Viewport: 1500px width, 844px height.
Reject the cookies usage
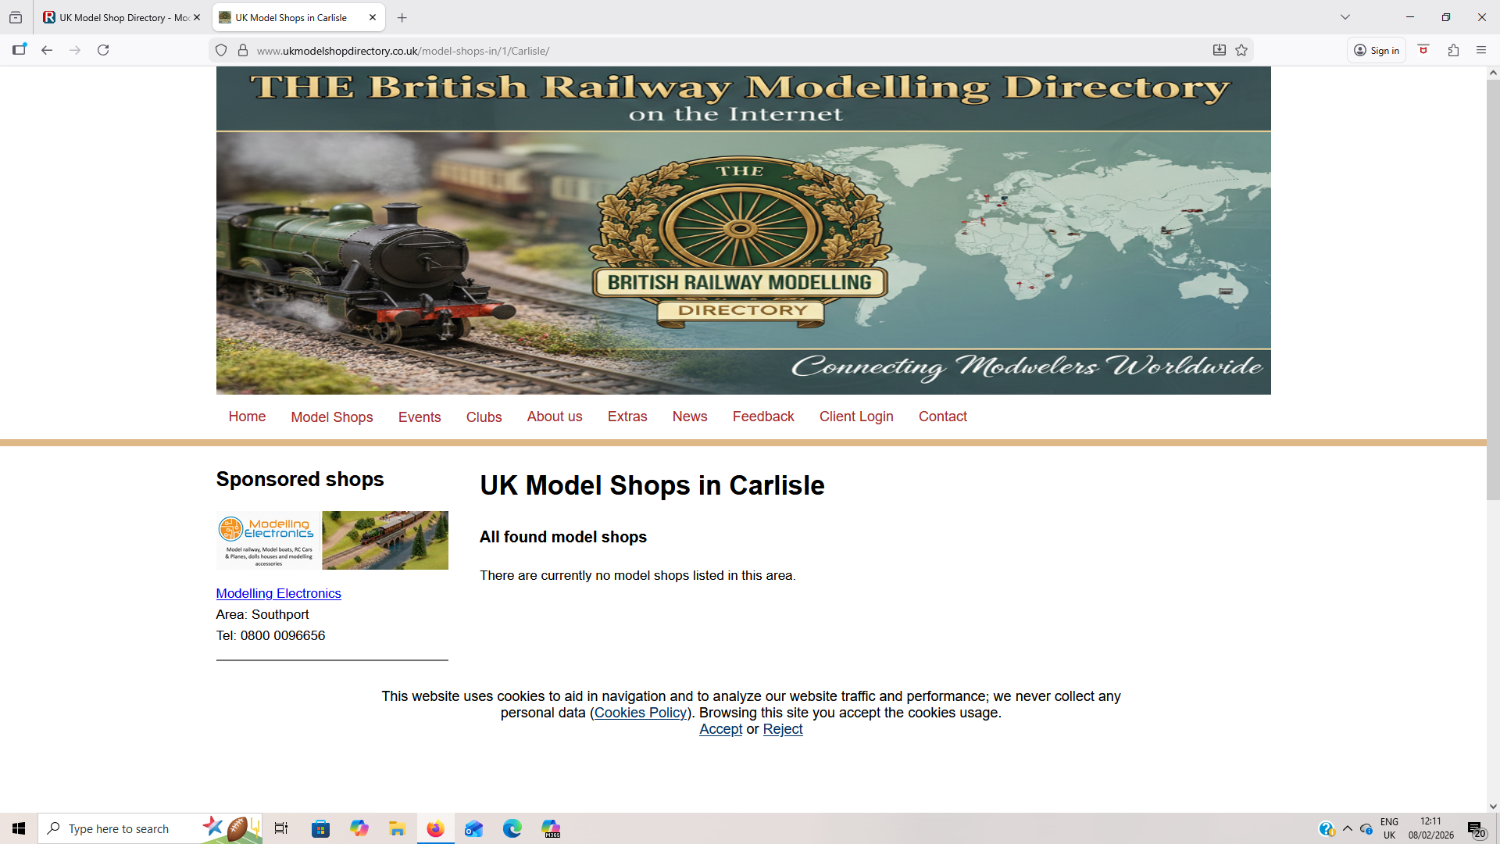tap(783, 729)
